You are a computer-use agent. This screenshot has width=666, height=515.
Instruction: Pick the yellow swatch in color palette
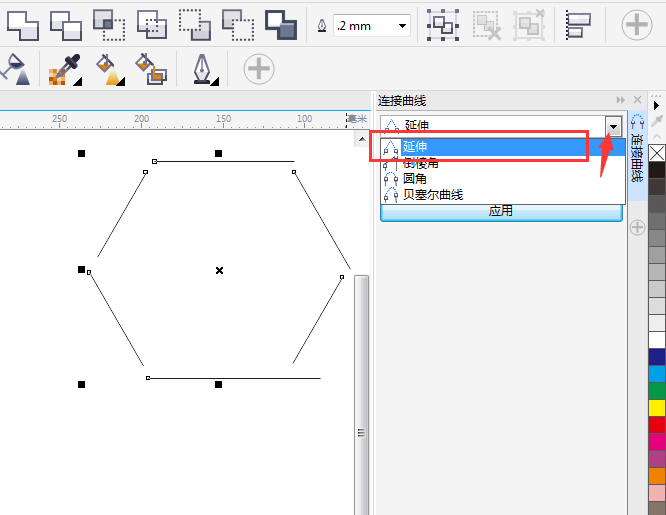pyautogui.click(x=657, y=408)
